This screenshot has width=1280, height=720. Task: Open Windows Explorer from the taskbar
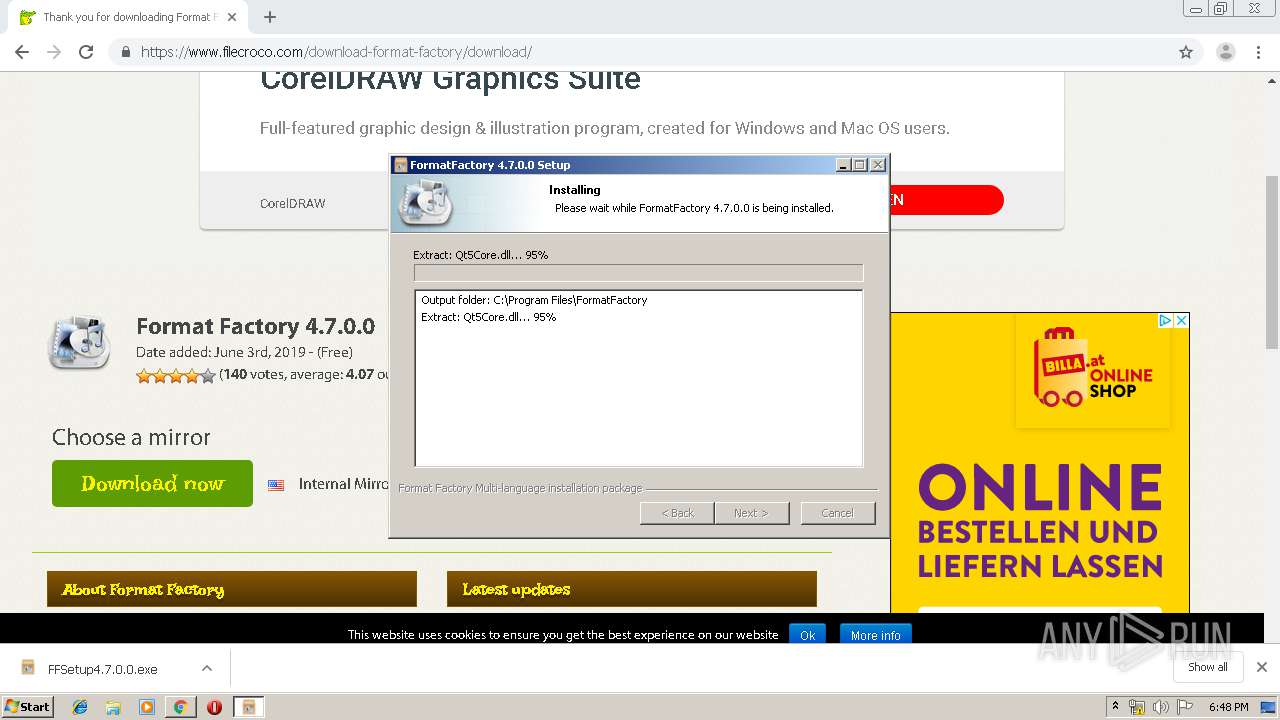(113, 707)
